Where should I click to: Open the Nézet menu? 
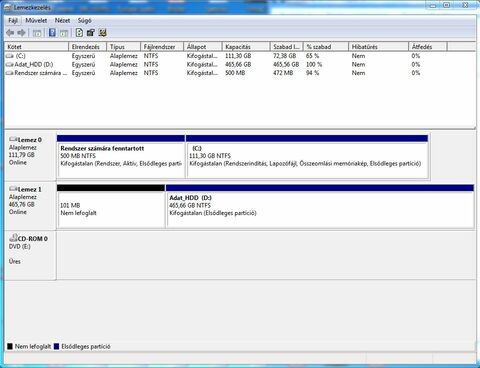[x=62, y=21]
